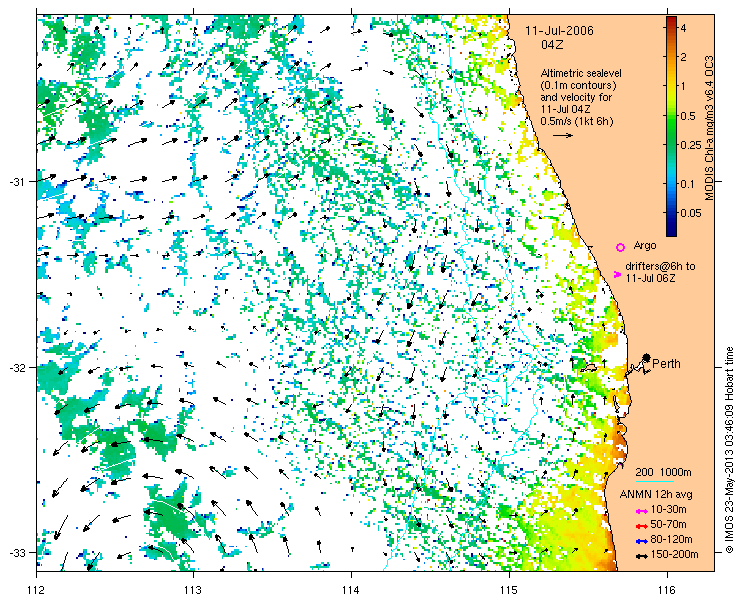Viewport: 740px width, 600px height.
Task: Click the longitude axis label "114"
Action: coord(351,590)
